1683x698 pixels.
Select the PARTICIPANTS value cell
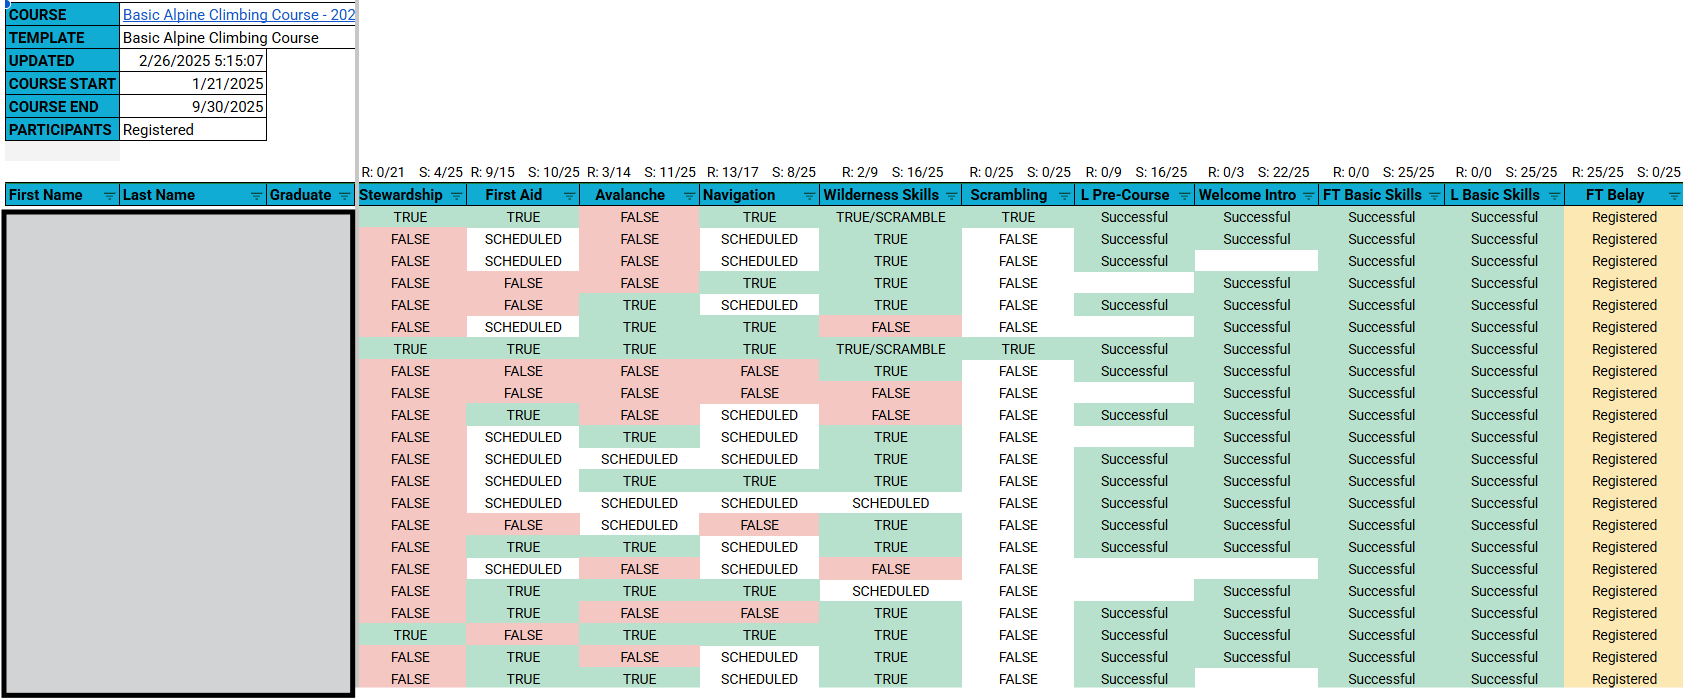click(x=193, y=130)
